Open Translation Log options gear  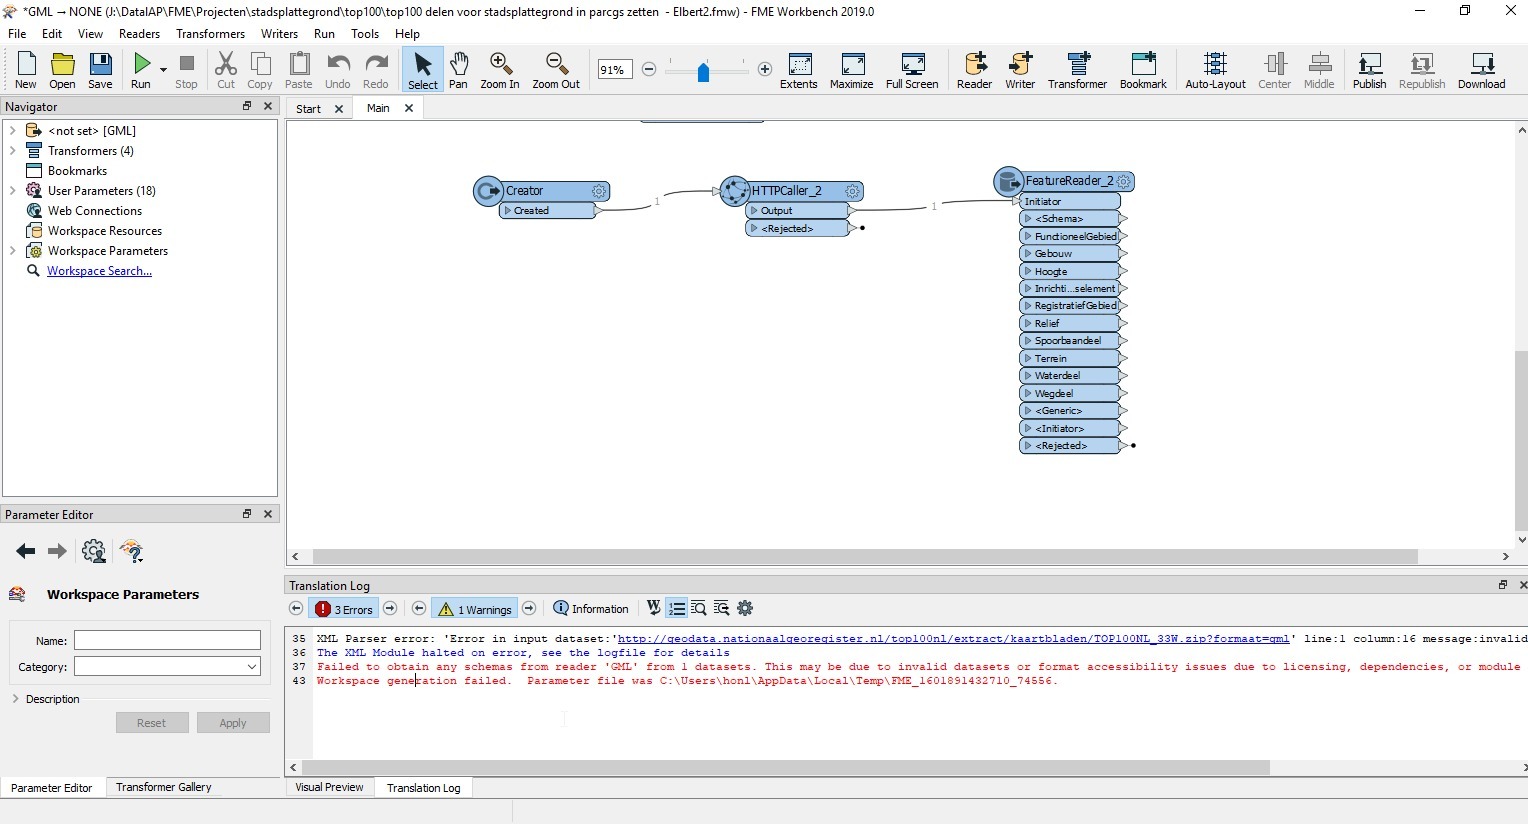coord(745,608)
